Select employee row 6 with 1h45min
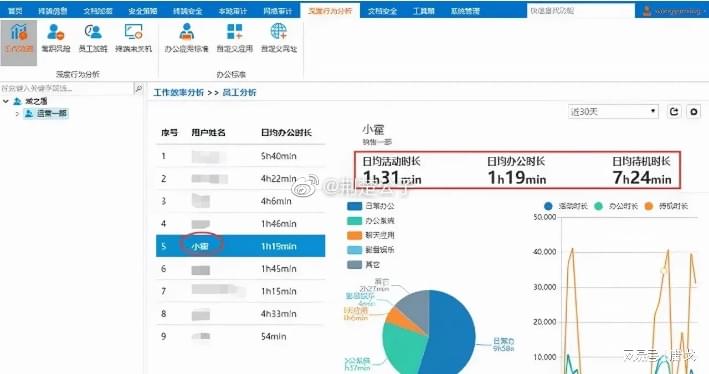 241,269
